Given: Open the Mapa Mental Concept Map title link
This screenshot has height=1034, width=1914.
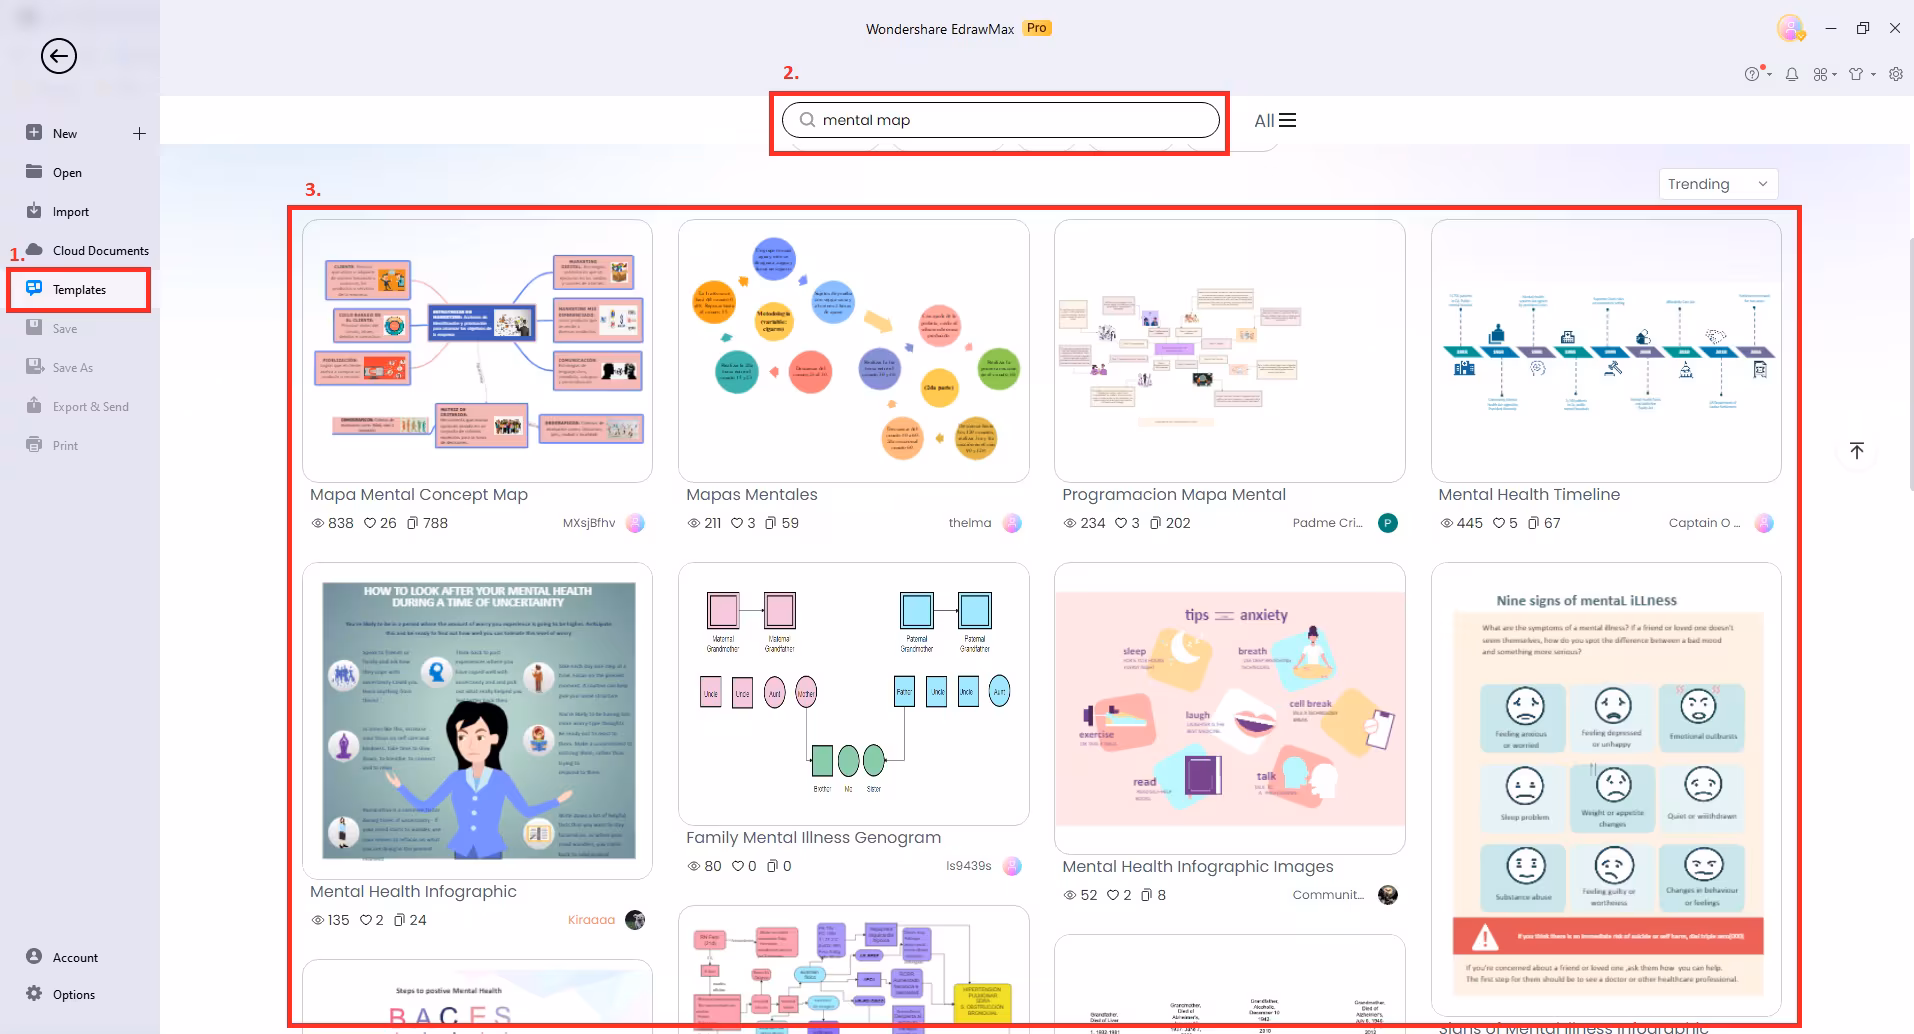Looking at the screenshot, I should point(419,494).
